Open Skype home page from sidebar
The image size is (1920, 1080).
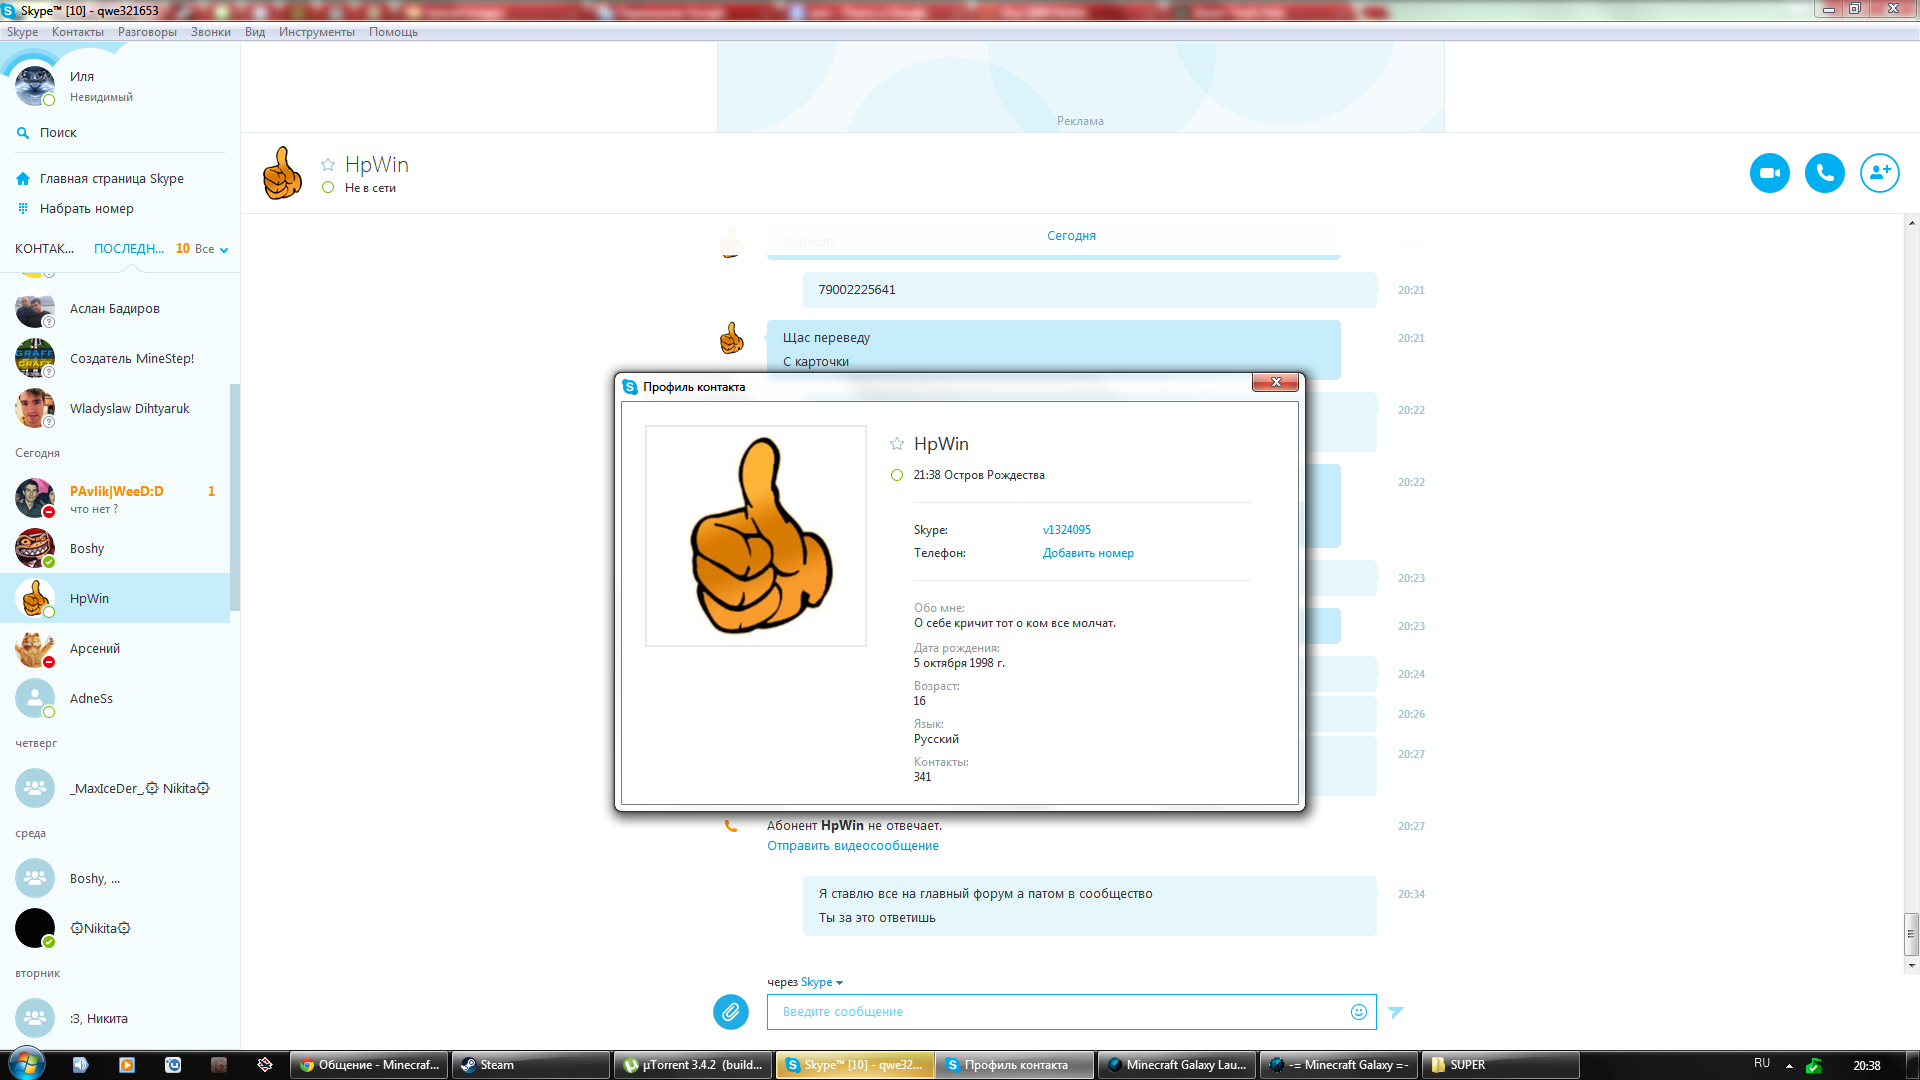click(111, 179)
